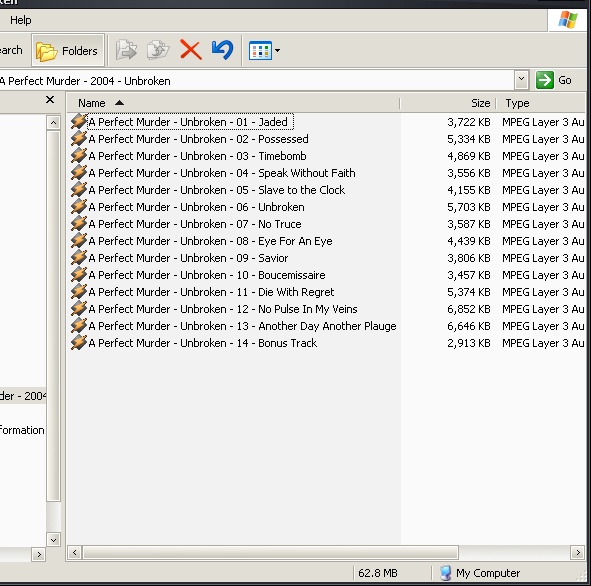Screen dimensions: 591x586
Task: Open the Help menu
Action: pos(20,20)
